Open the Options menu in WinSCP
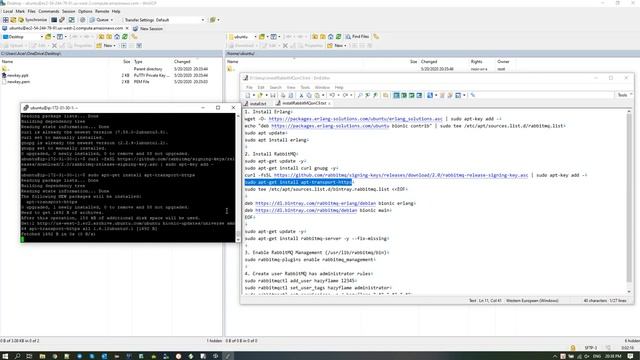Image resolution: width=640 pixels, height=360 pixels. tap(85, 11)
